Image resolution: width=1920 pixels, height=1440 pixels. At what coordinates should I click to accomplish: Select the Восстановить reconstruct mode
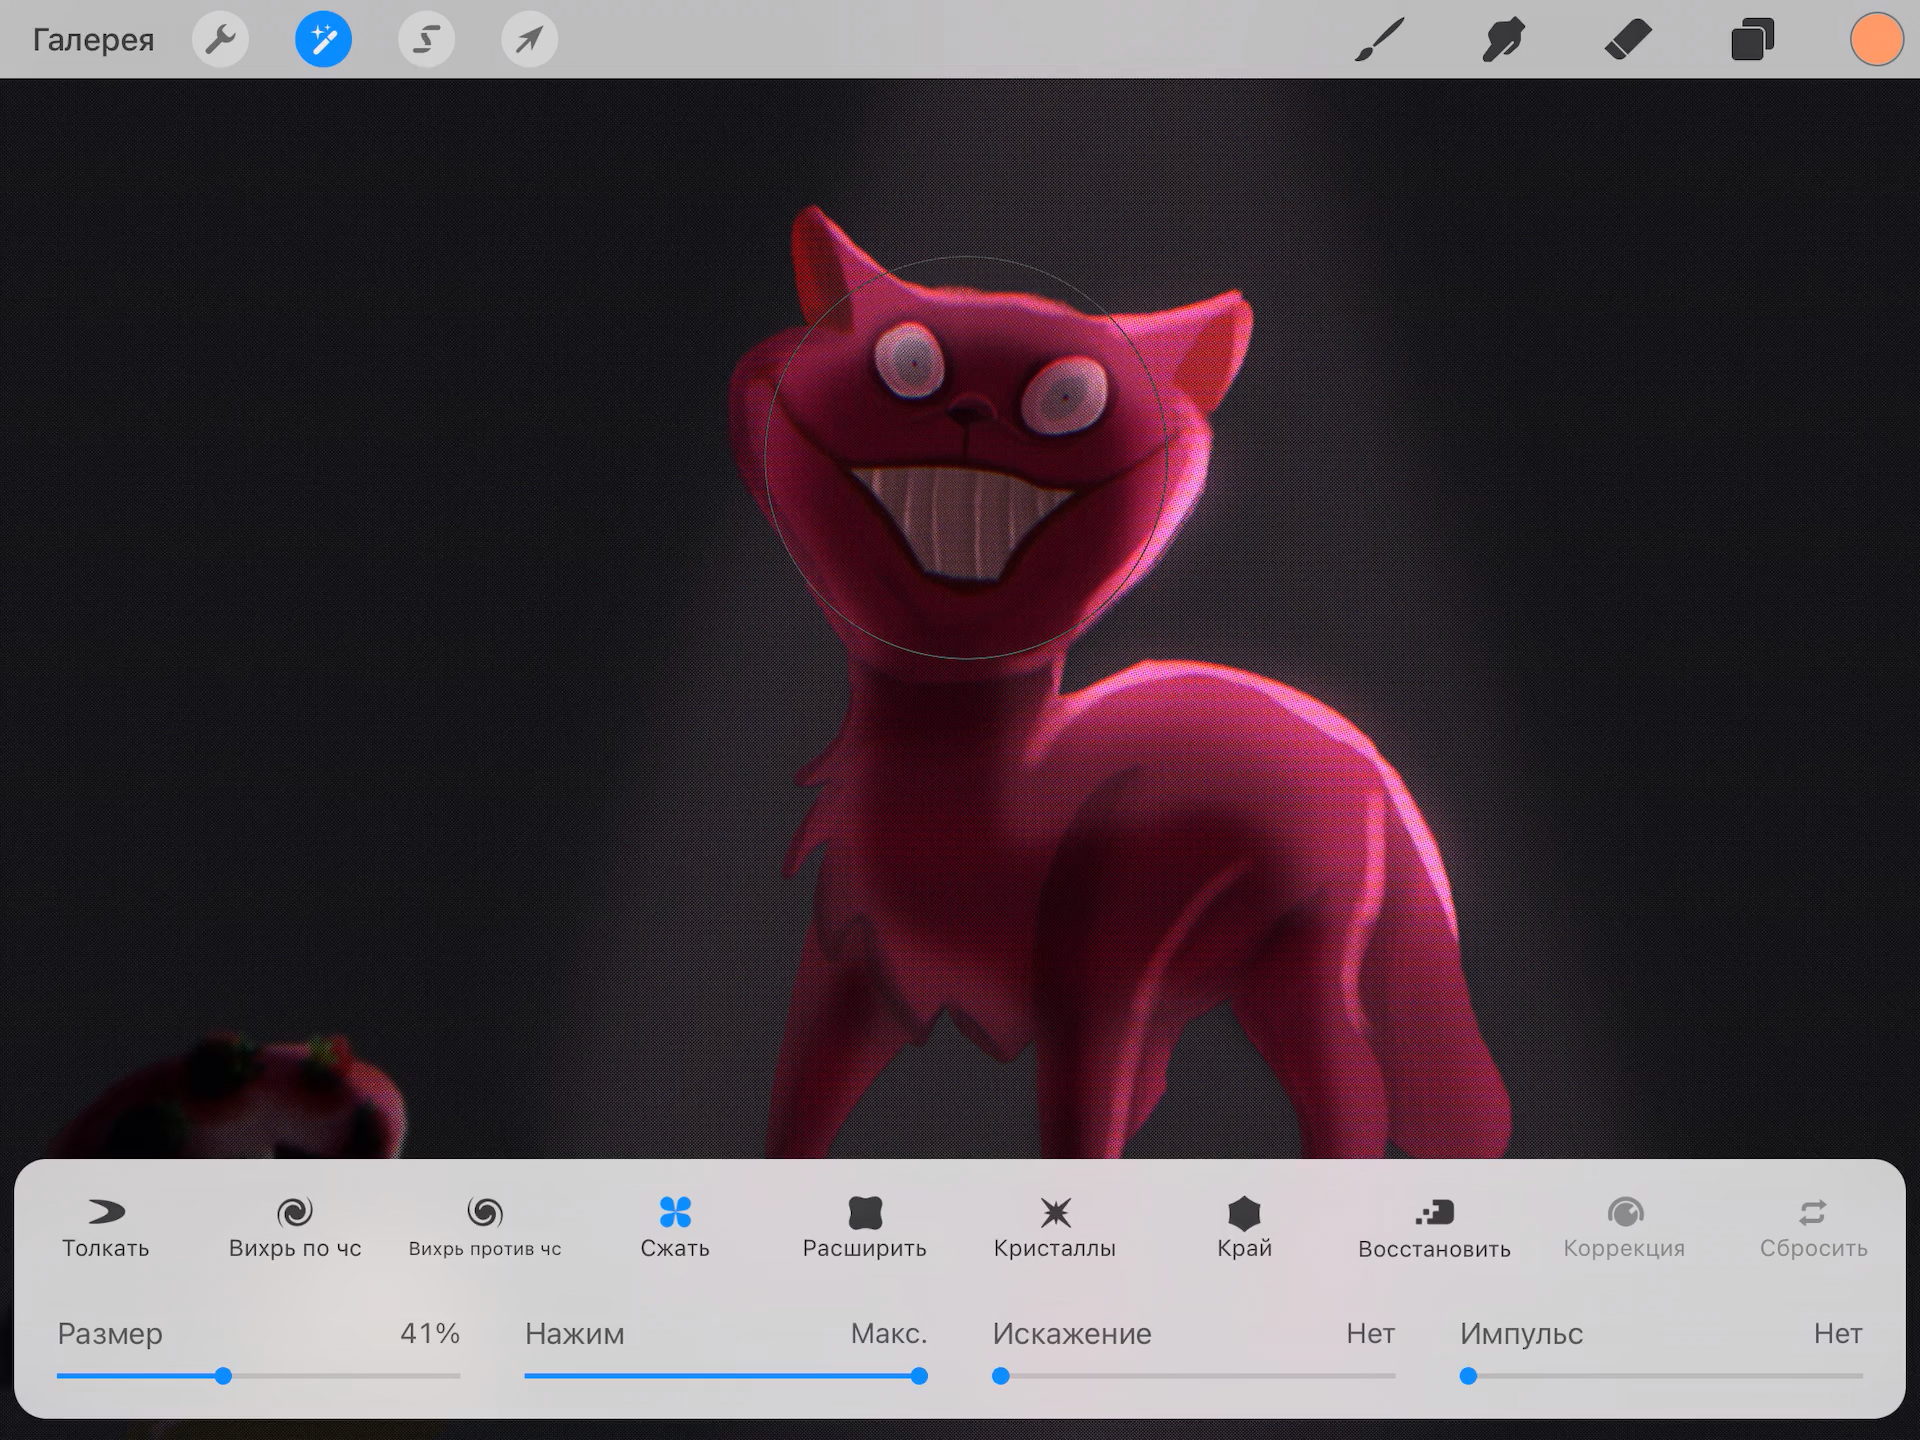[1434, 1228]
